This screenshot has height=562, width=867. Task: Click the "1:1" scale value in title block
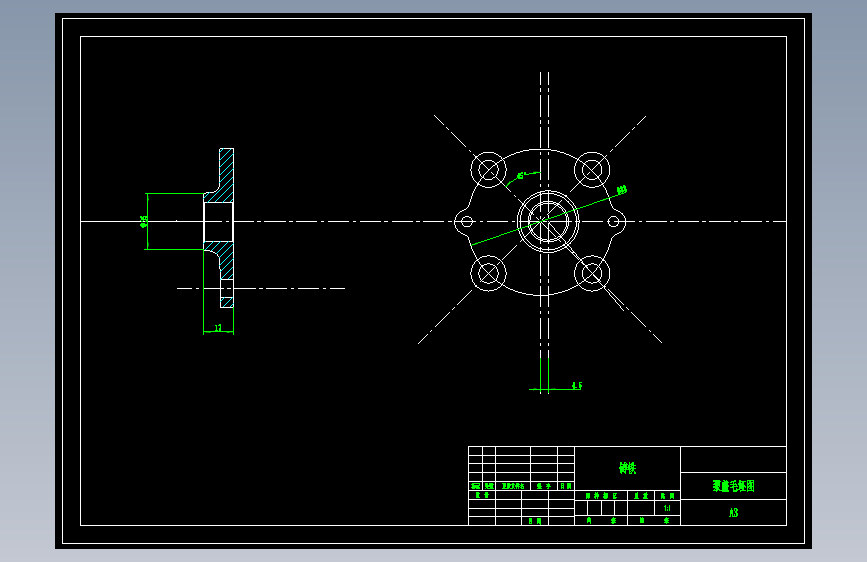click(667, 508)
